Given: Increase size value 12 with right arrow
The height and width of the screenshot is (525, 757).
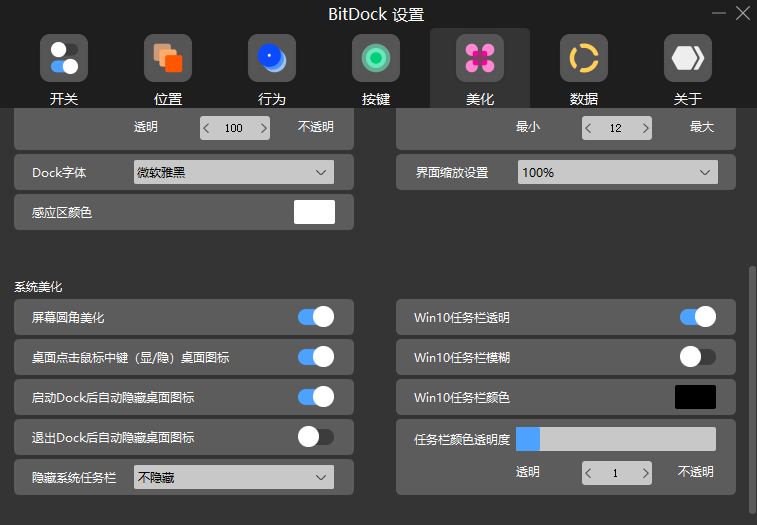Looking at the screenshot, I should tap(645, 128).
